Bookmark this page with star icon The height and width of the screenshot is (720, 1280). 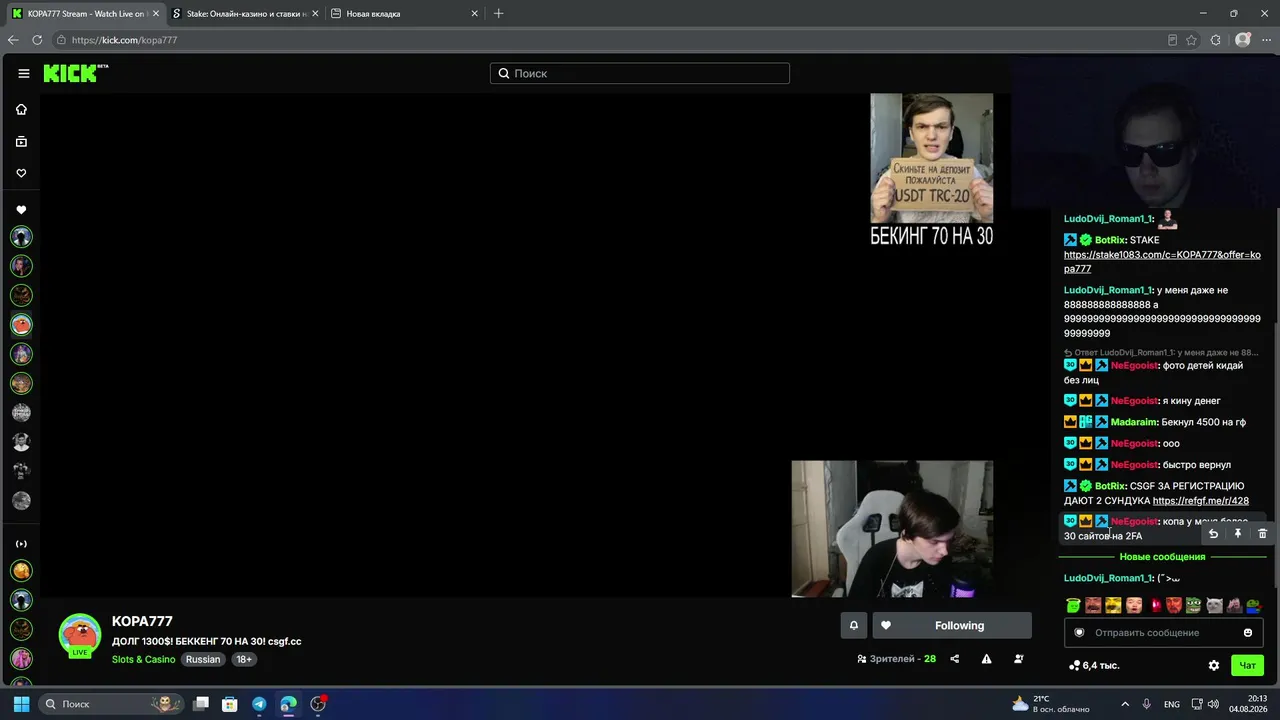tap(1192, 40)
